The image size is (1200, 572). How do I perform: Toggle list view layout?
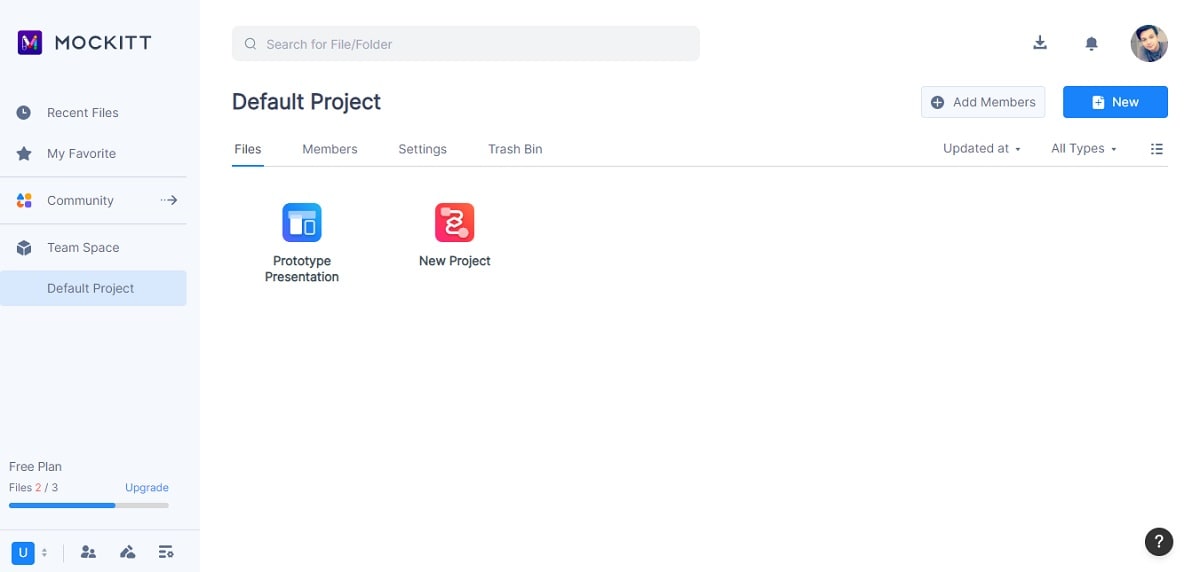[1157, 149]
